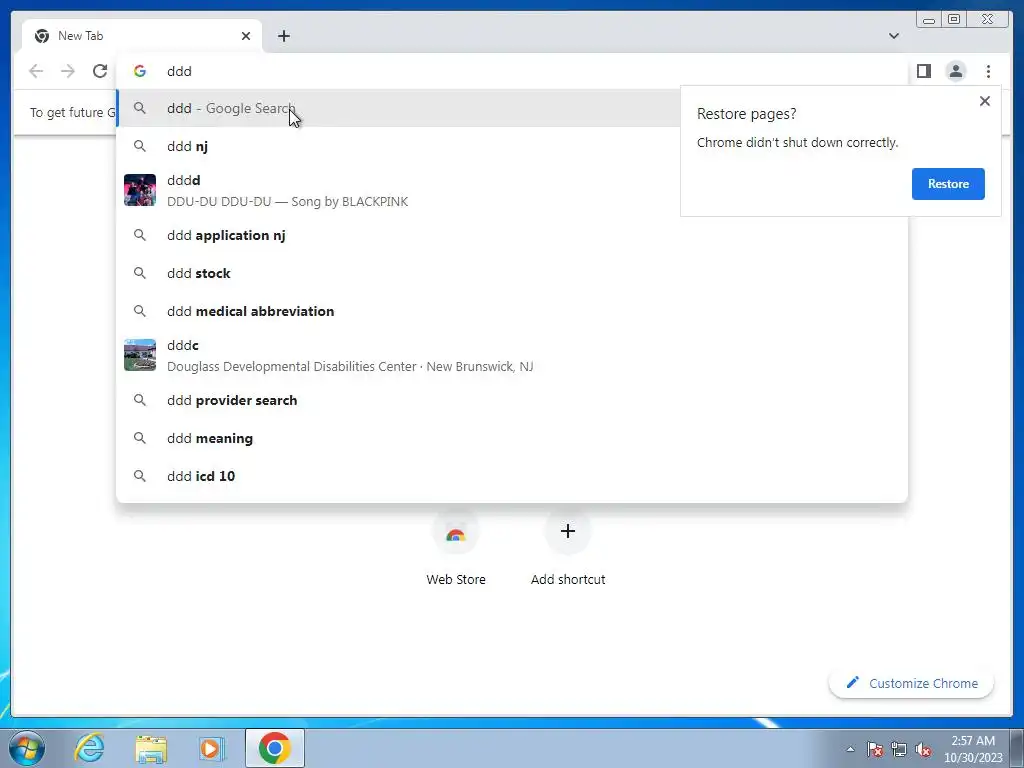Show hidden system tray icons
Viewport: 1024px width, 768px height.
tap(850, 749)
